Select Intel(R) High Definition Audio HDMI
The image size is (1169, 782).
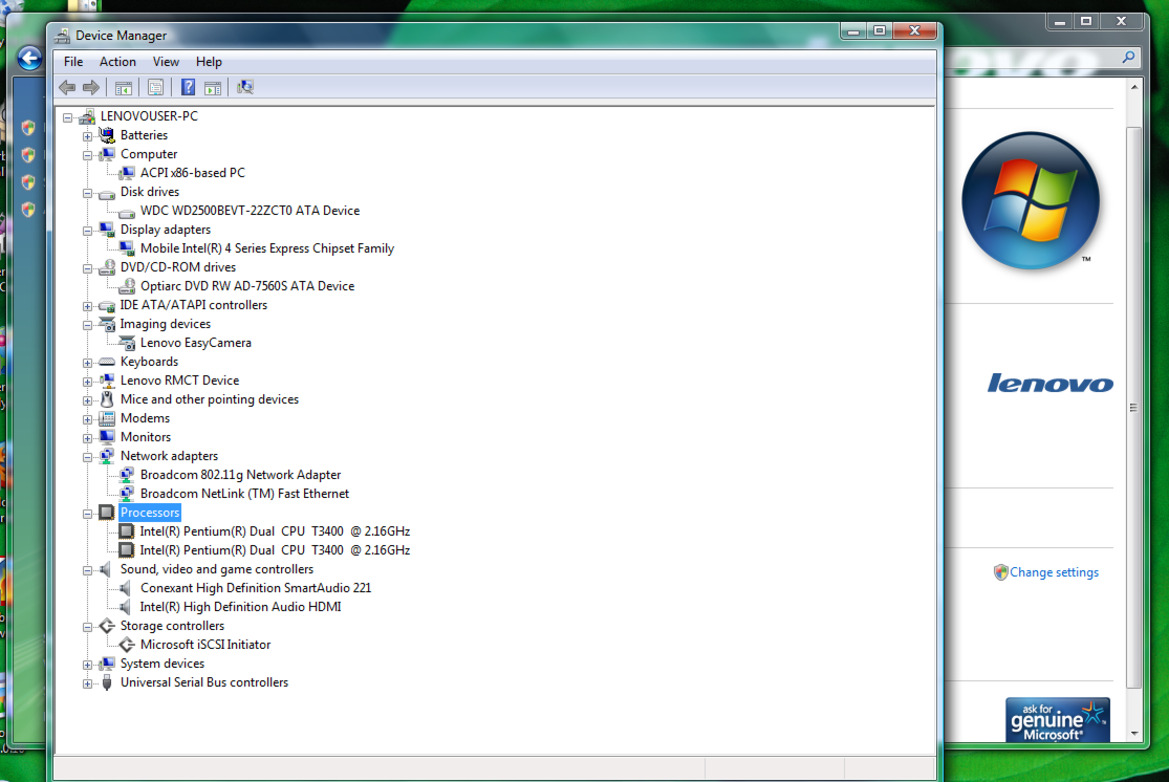(x=240, y=607)
